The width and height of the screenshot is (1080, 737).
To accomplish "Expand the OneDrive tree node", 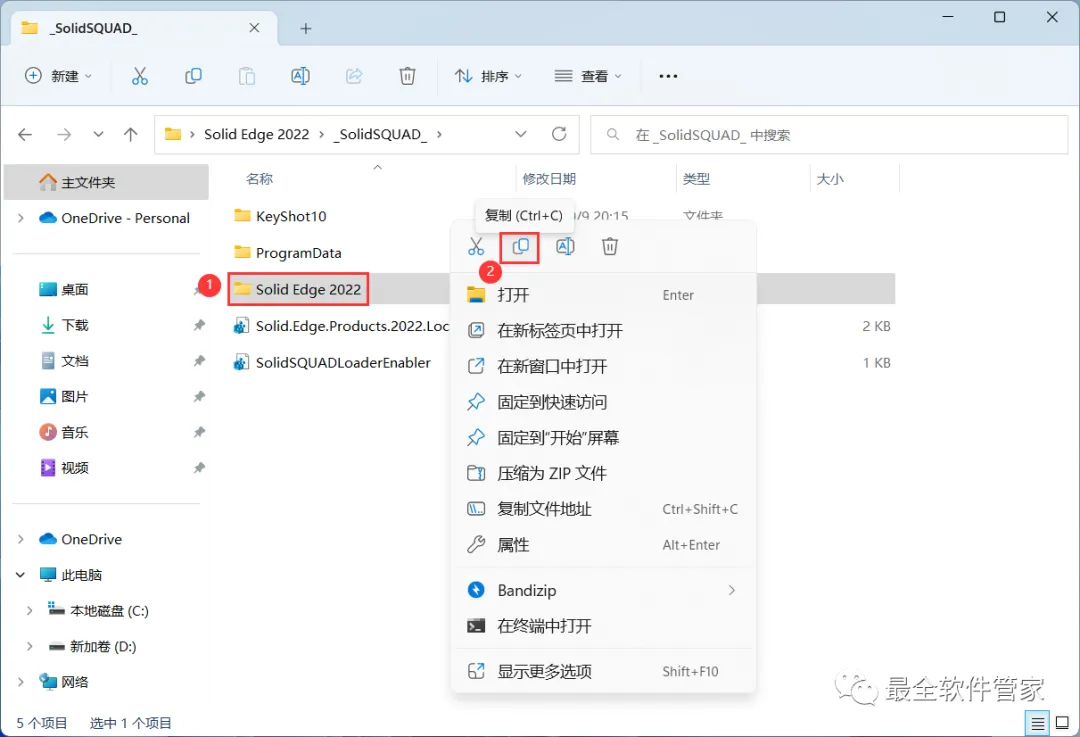I will (x=21, y=539).
